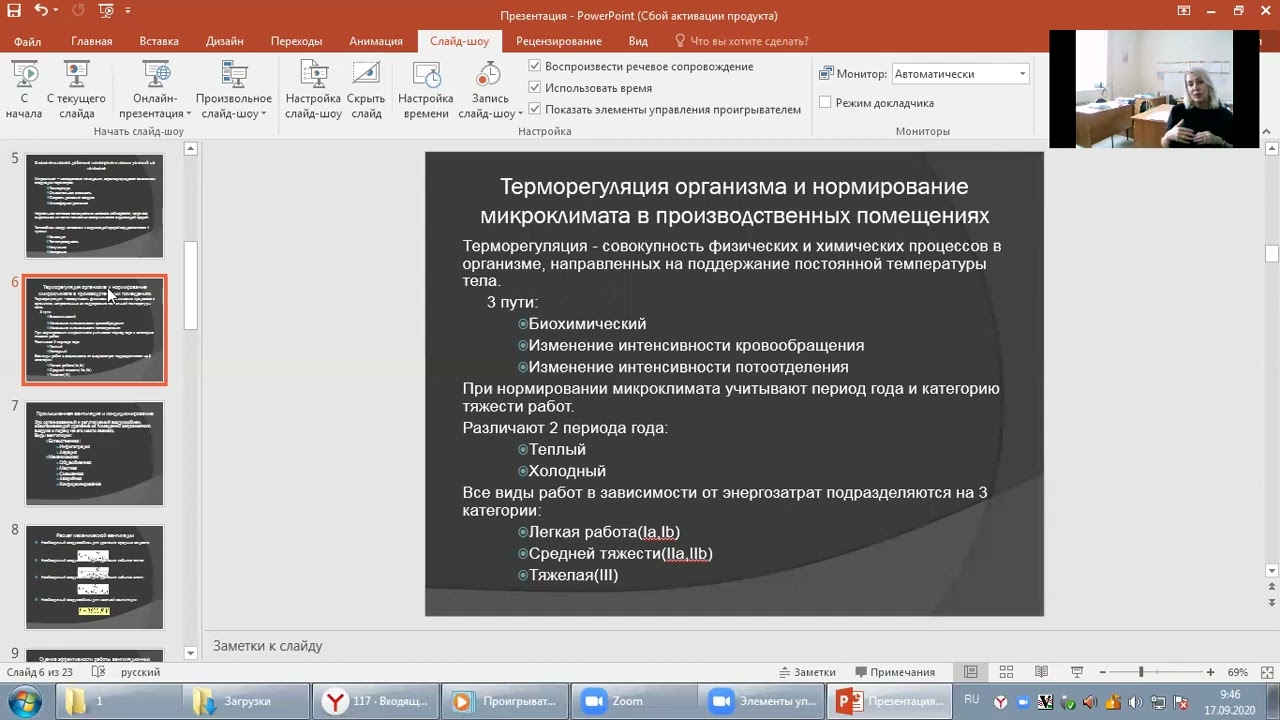Screen dimensions: 1280x720
Task: Open Yandex browser taskbar window
Action: coord(376,701)
